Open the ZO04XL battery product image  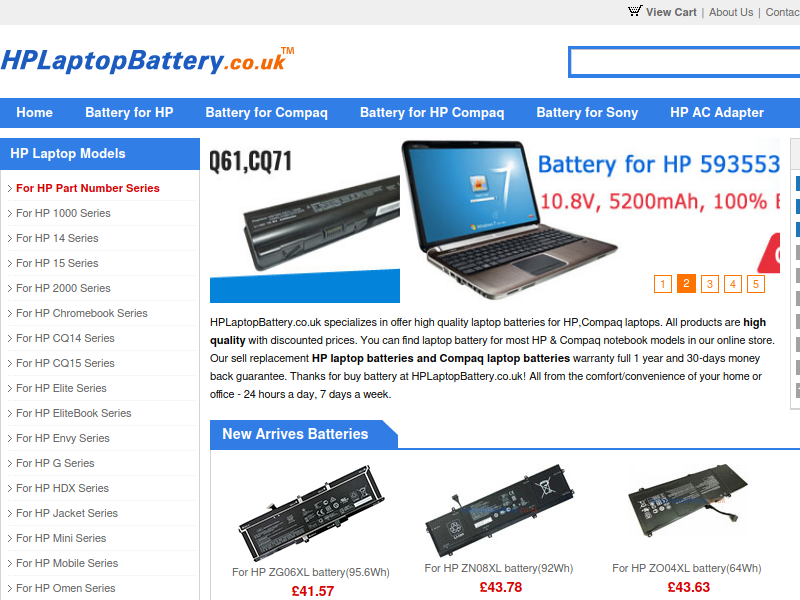pos(687,500)
